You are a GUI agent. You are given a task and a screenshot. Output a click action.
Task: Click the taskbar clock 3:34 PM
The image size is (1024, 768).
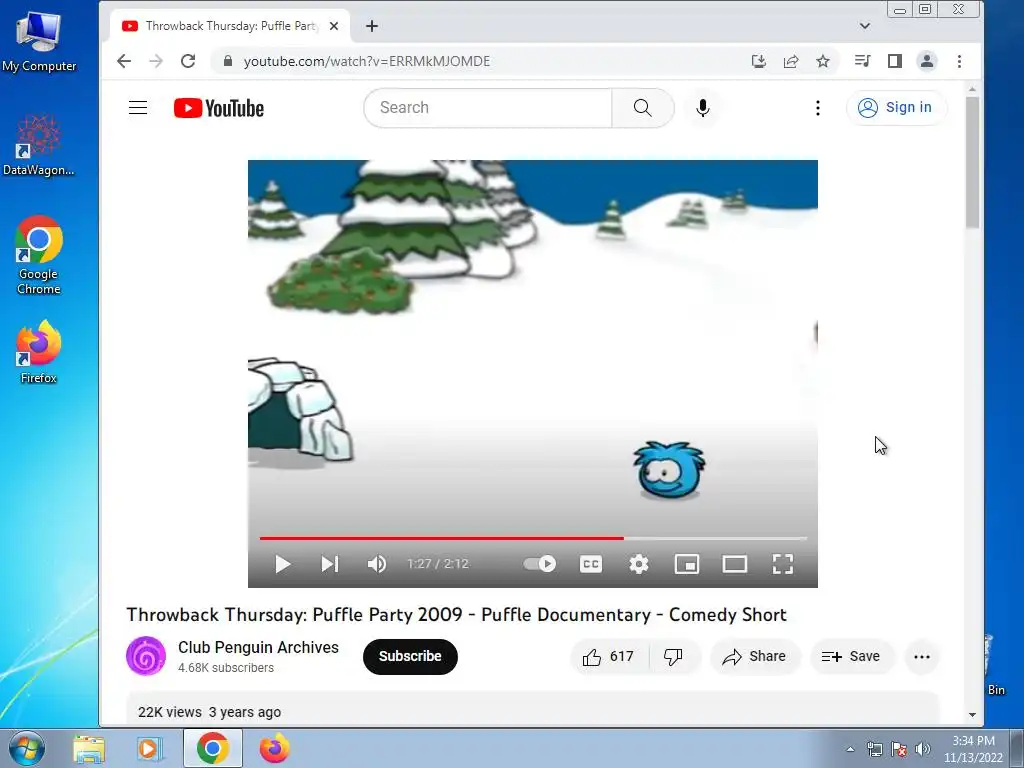click(x=973, y=741)
